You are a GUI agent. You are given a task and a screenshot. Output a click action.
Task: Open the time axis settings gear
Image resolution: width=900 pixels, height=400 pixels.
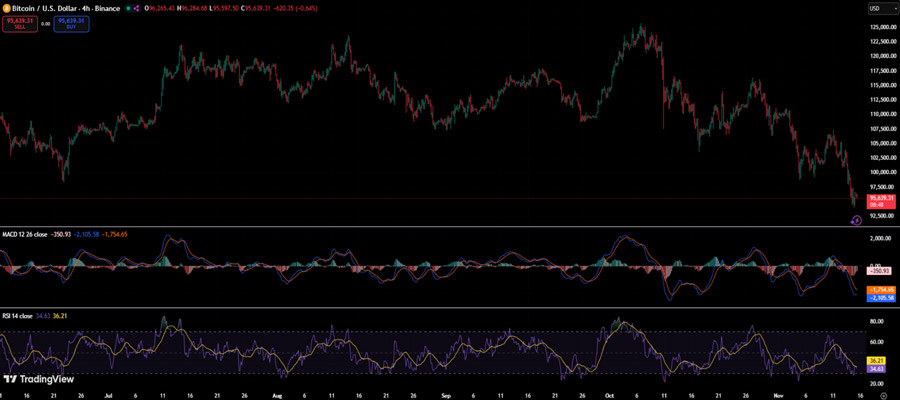tap(883, 396)
